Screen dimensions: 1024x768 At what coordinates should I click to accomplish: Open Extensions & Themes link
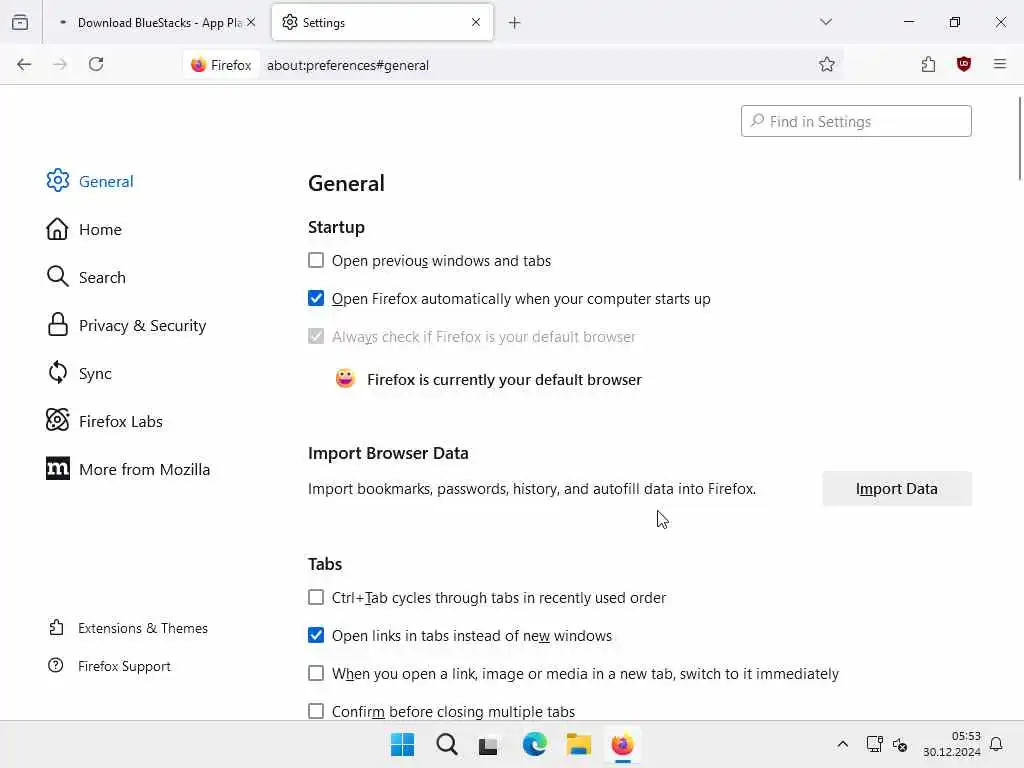[128, 628]
